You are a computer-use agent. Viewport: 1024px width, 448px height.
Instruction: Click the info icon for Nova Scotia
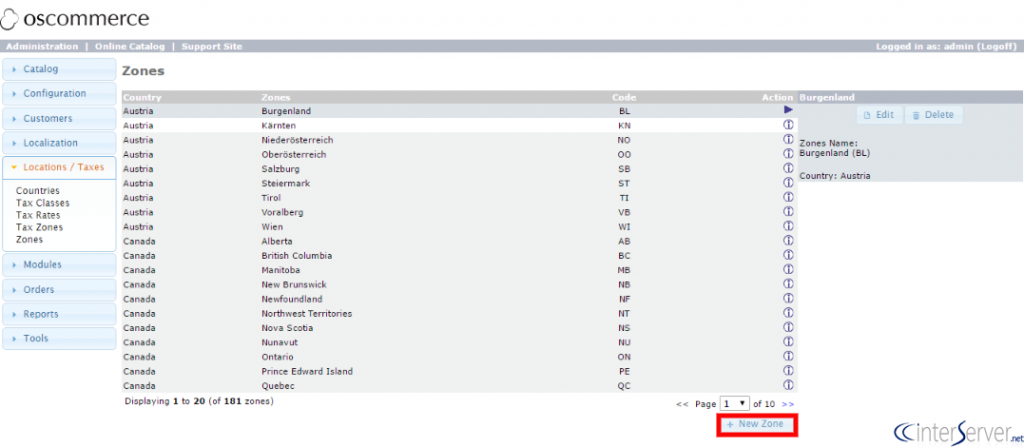click(788, 327)
